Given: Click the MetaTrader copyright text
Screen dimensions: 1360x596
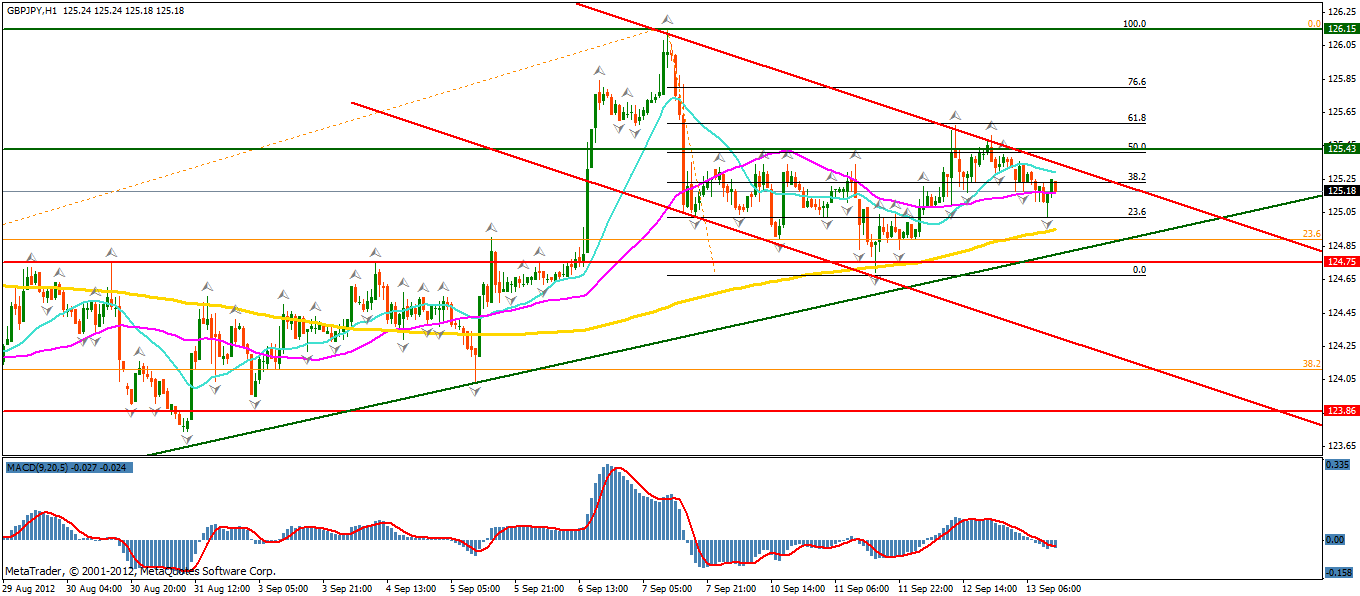Looking at the screenshot, I should pyautogui.click(x=140, y=572).
